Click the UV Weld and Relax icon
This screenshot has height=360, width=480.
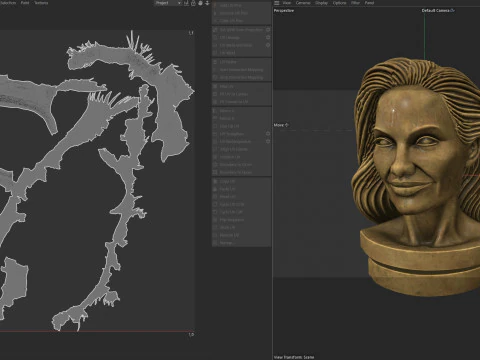[x=215, y=45]
